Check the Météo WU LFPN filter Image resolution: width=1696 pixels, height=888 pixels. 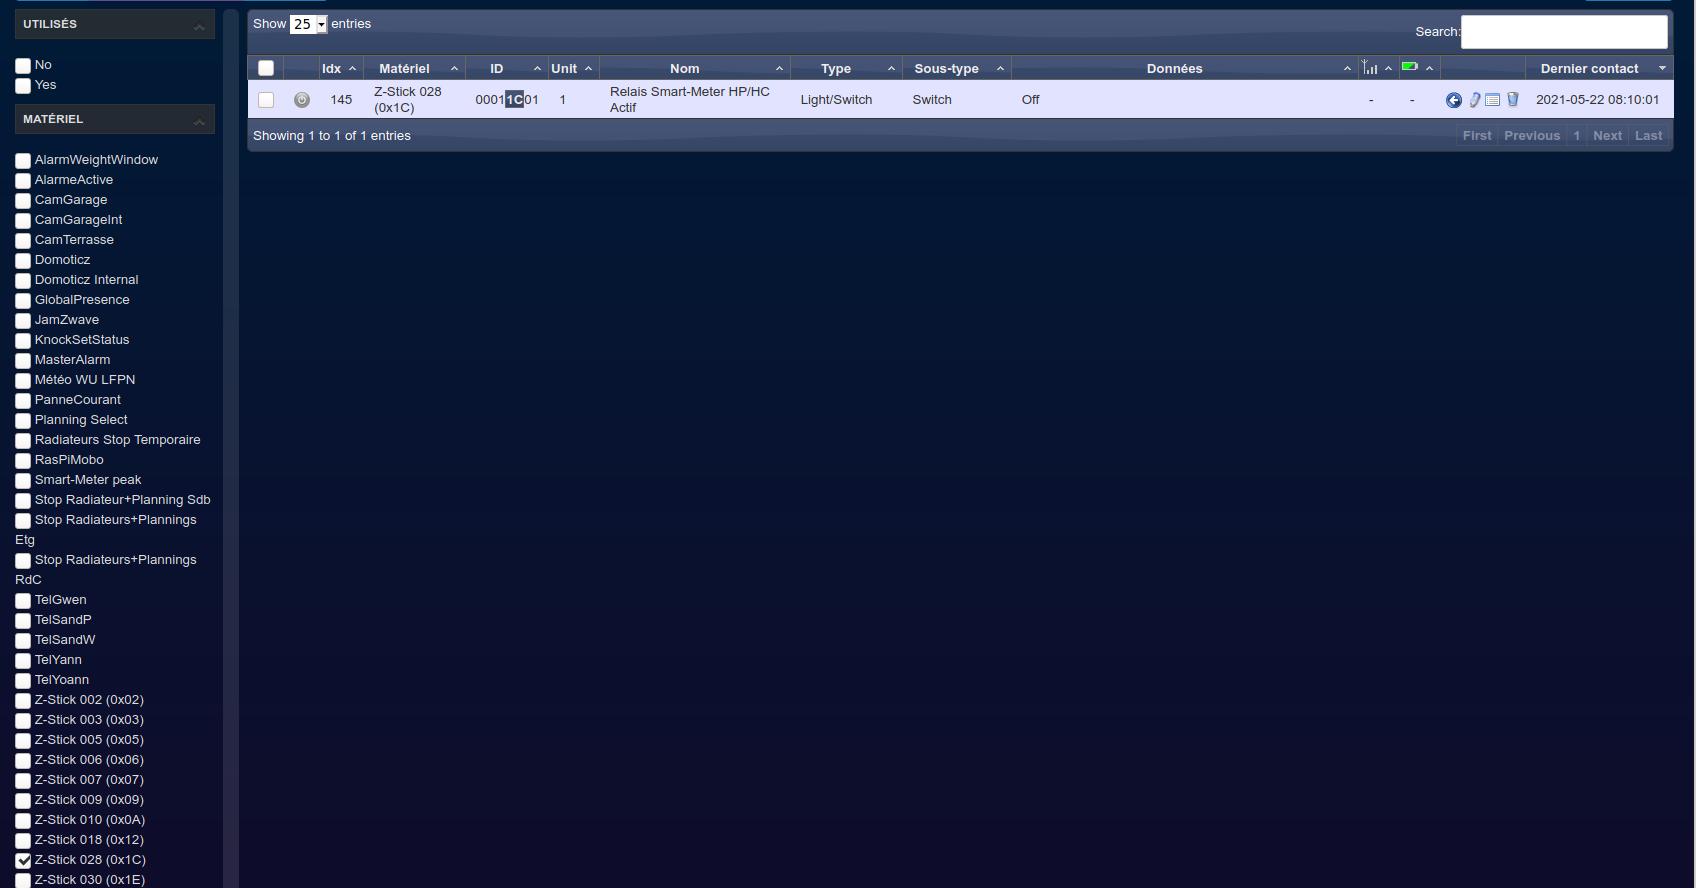point(23,381)
